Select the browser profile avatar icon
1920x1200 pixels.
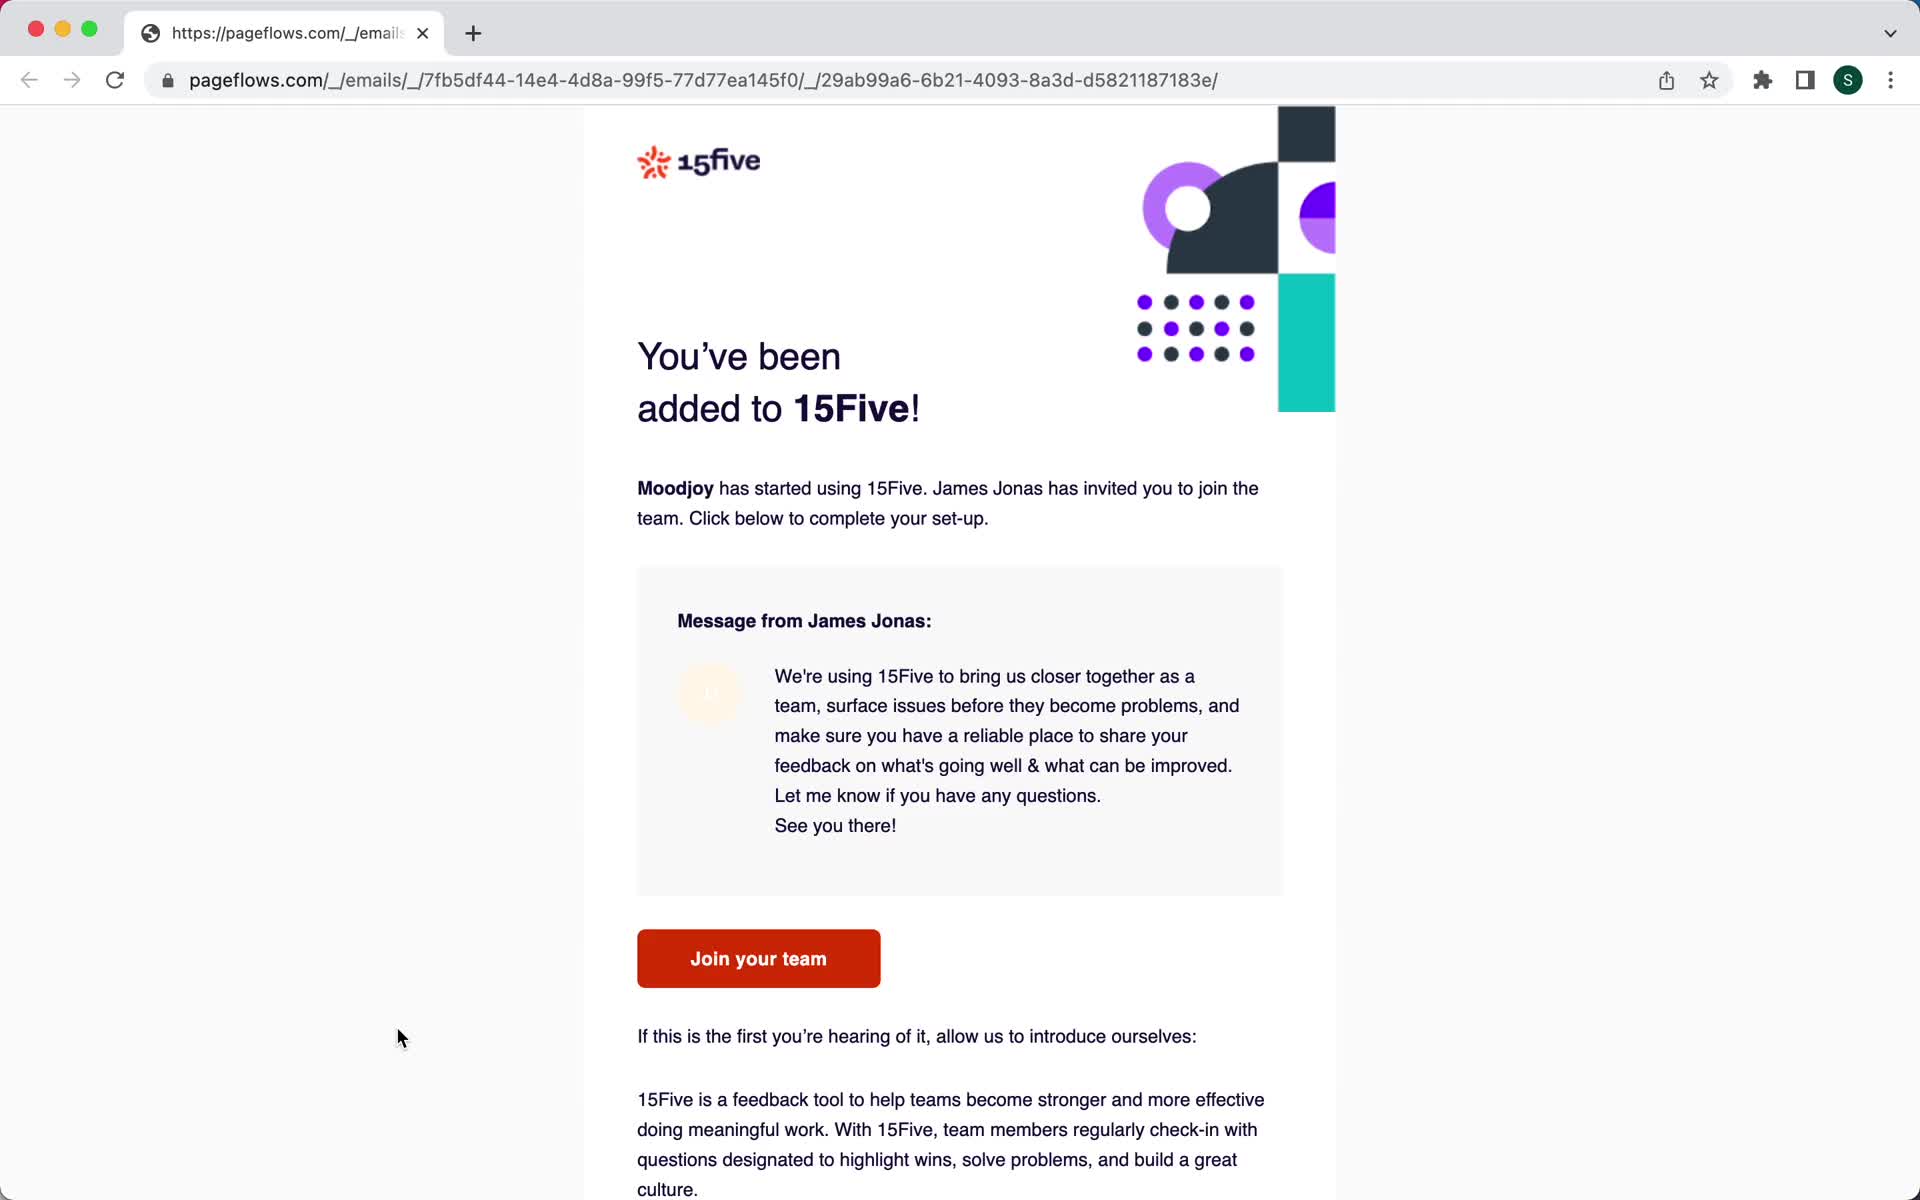click(1848, 80)
